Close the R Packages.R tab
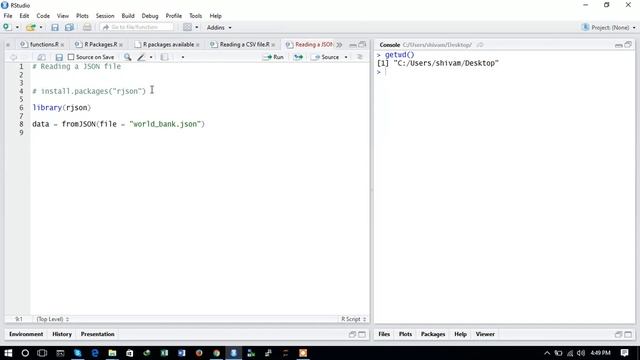640x360 pixels. (x=121, y=45)
